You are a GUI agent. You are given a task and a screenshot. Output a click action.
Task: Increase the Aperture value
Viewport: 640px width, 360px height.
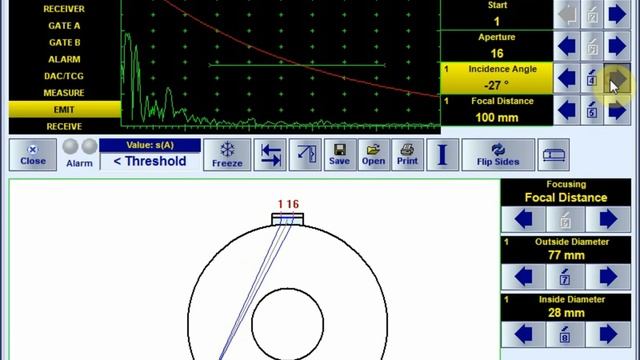coord(617,46)
